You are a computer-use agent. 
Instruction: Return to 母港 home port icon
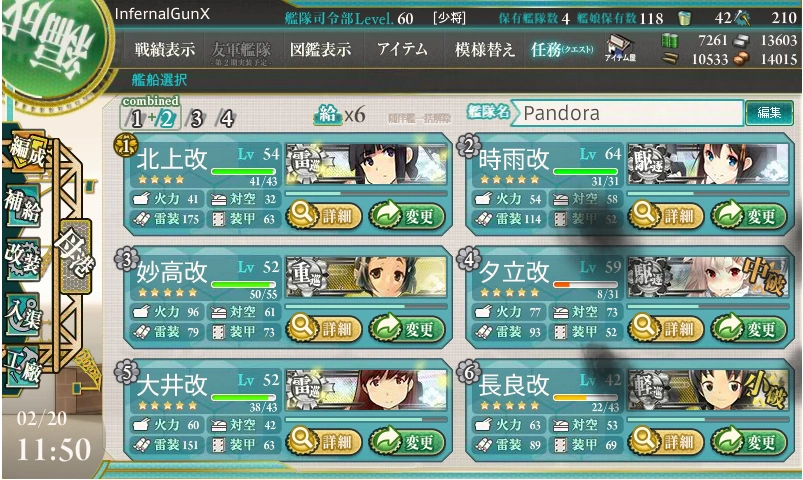76,255
